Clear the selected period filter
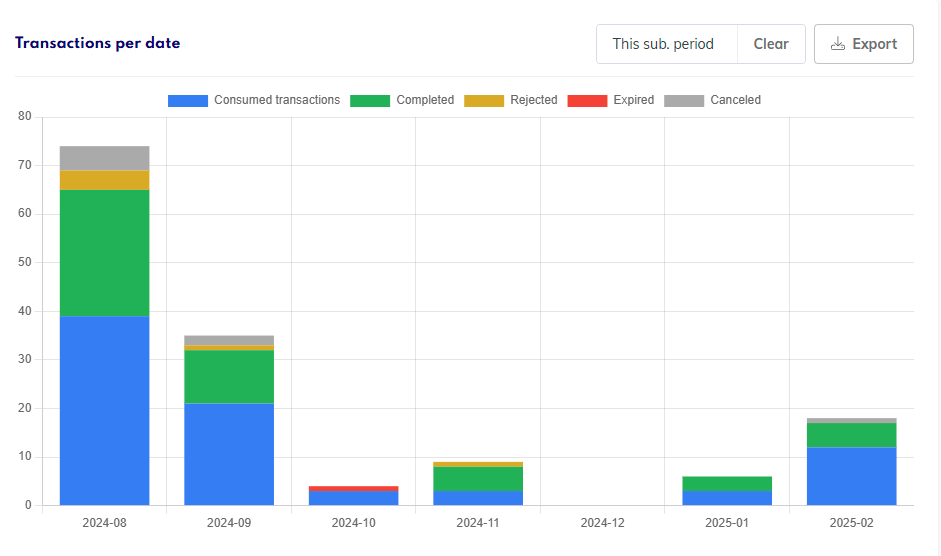Image resolution: width=941 pixels, height=556 pixels. pos(770,44)
